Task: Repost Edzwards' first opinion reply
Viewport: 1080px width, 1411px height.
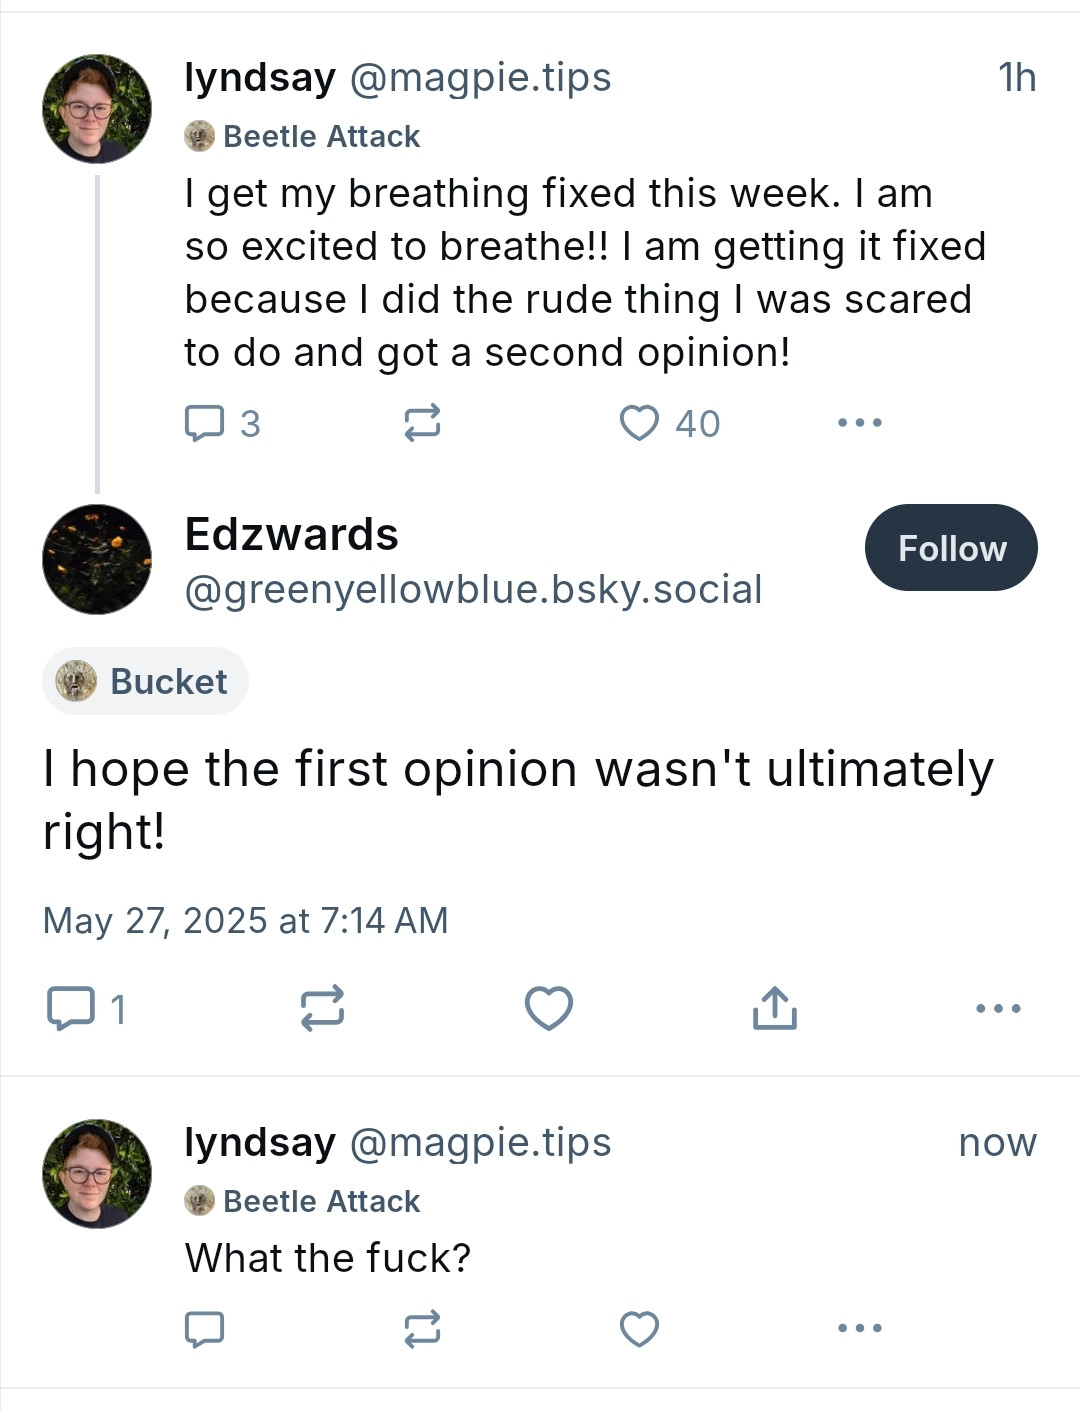Action: [x=322, y=1008]
